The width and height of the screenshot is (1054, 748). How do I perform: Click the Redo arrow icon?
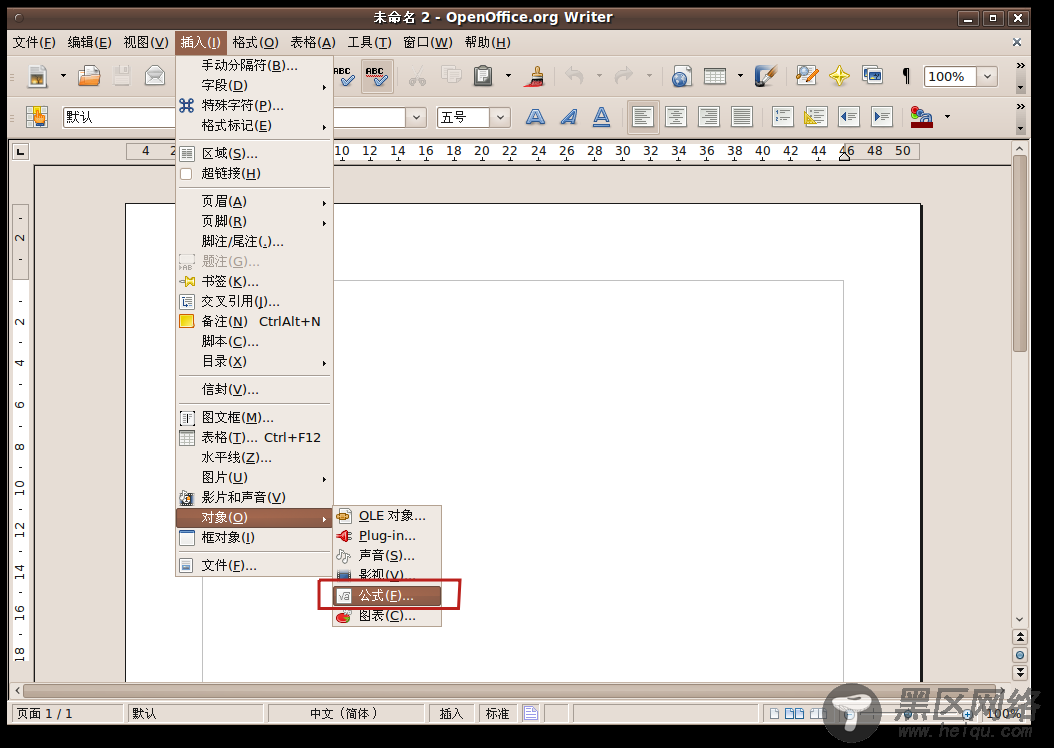click(624, 76)
